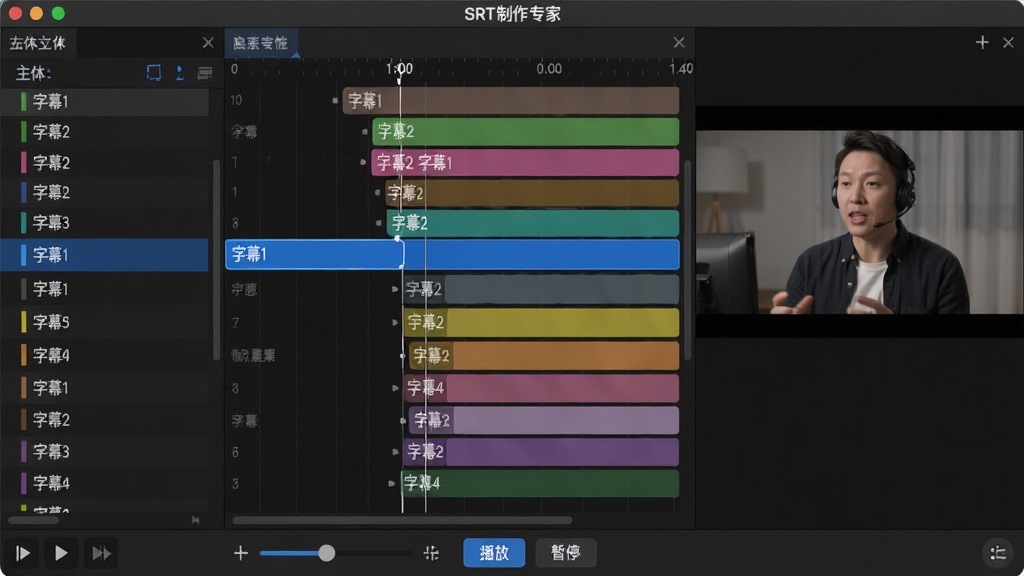Expand the pink 字幕4 timeline track
This screenshot has height=576, width=1024.
coord(394,388)
